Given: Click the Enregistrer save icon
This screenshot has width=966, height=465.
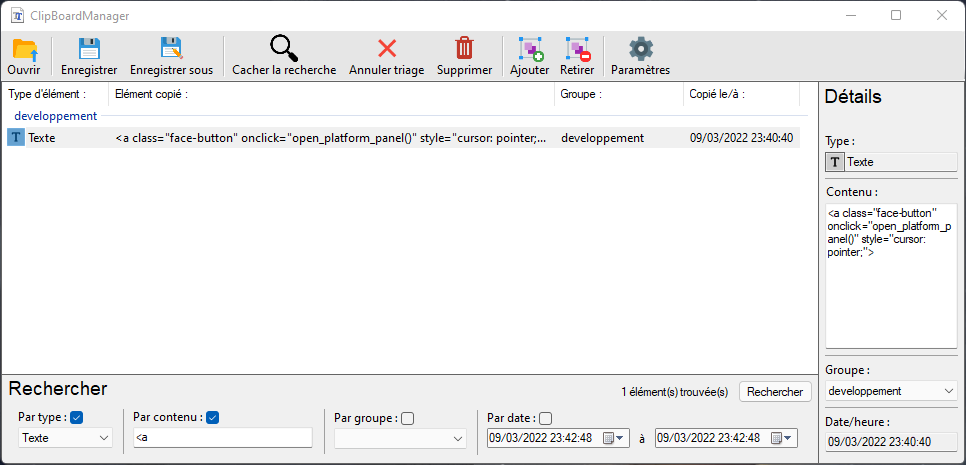Looking at the screenshot, I should coord(89,50).
